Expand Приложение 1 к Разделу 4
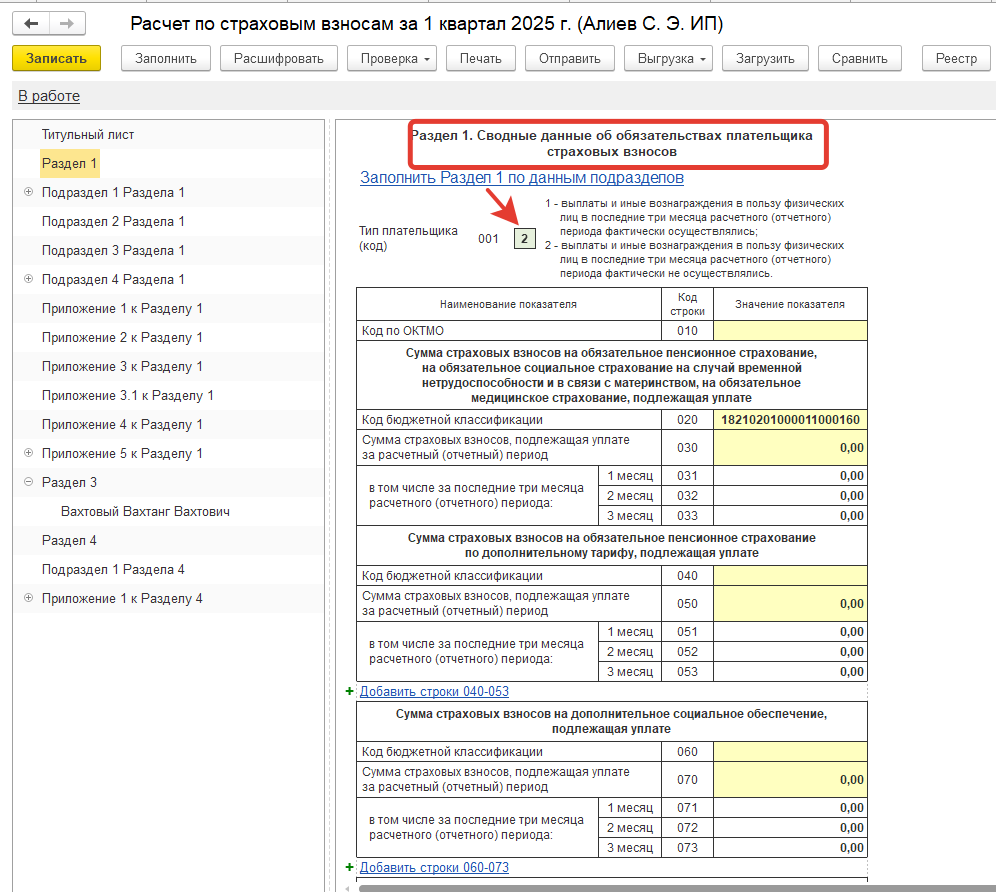996x892 pixels. tap(28, 598)
